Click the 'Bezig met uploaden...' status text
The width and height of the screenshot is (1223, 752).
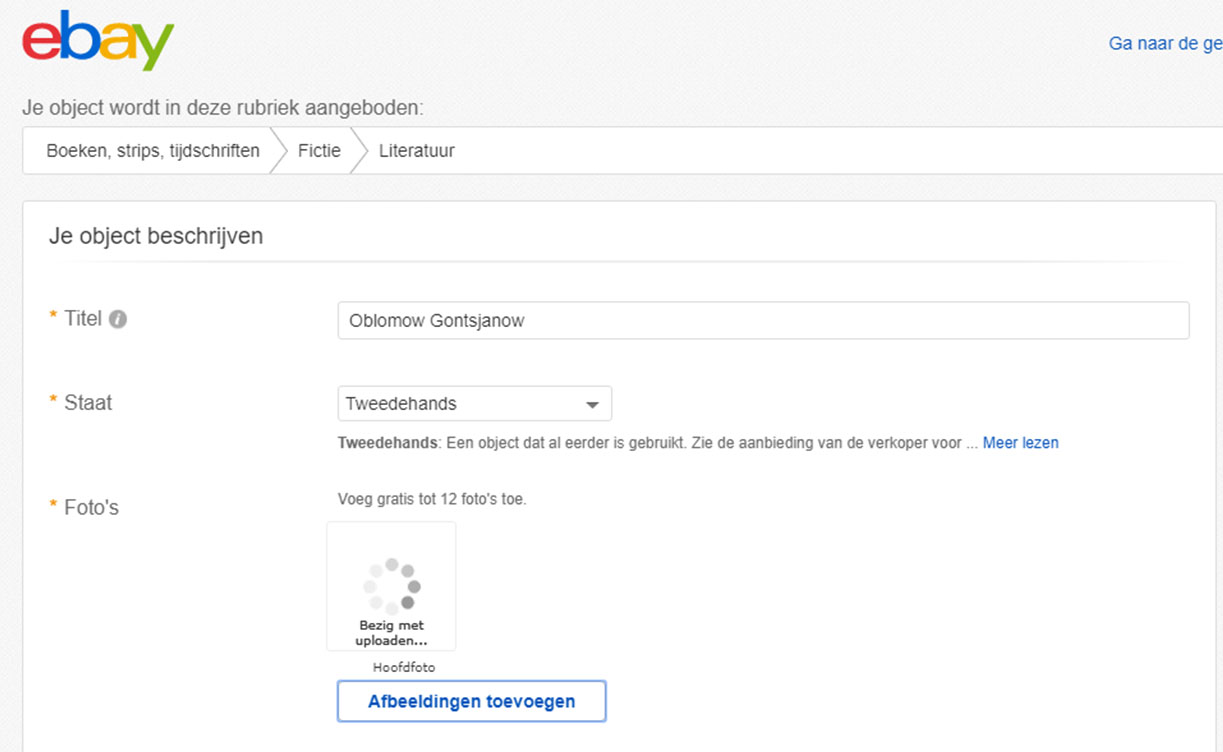pyautogui.click(x=391, y=633)
